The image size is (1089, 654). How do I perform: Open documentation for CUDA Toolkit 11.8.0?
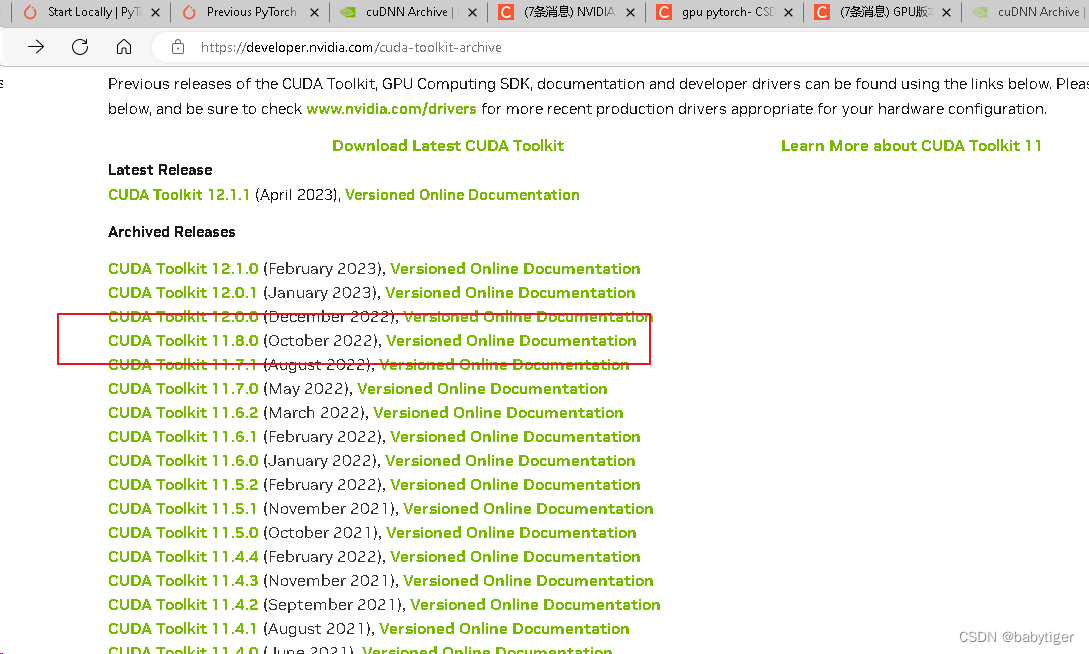(x=511, y=341)
